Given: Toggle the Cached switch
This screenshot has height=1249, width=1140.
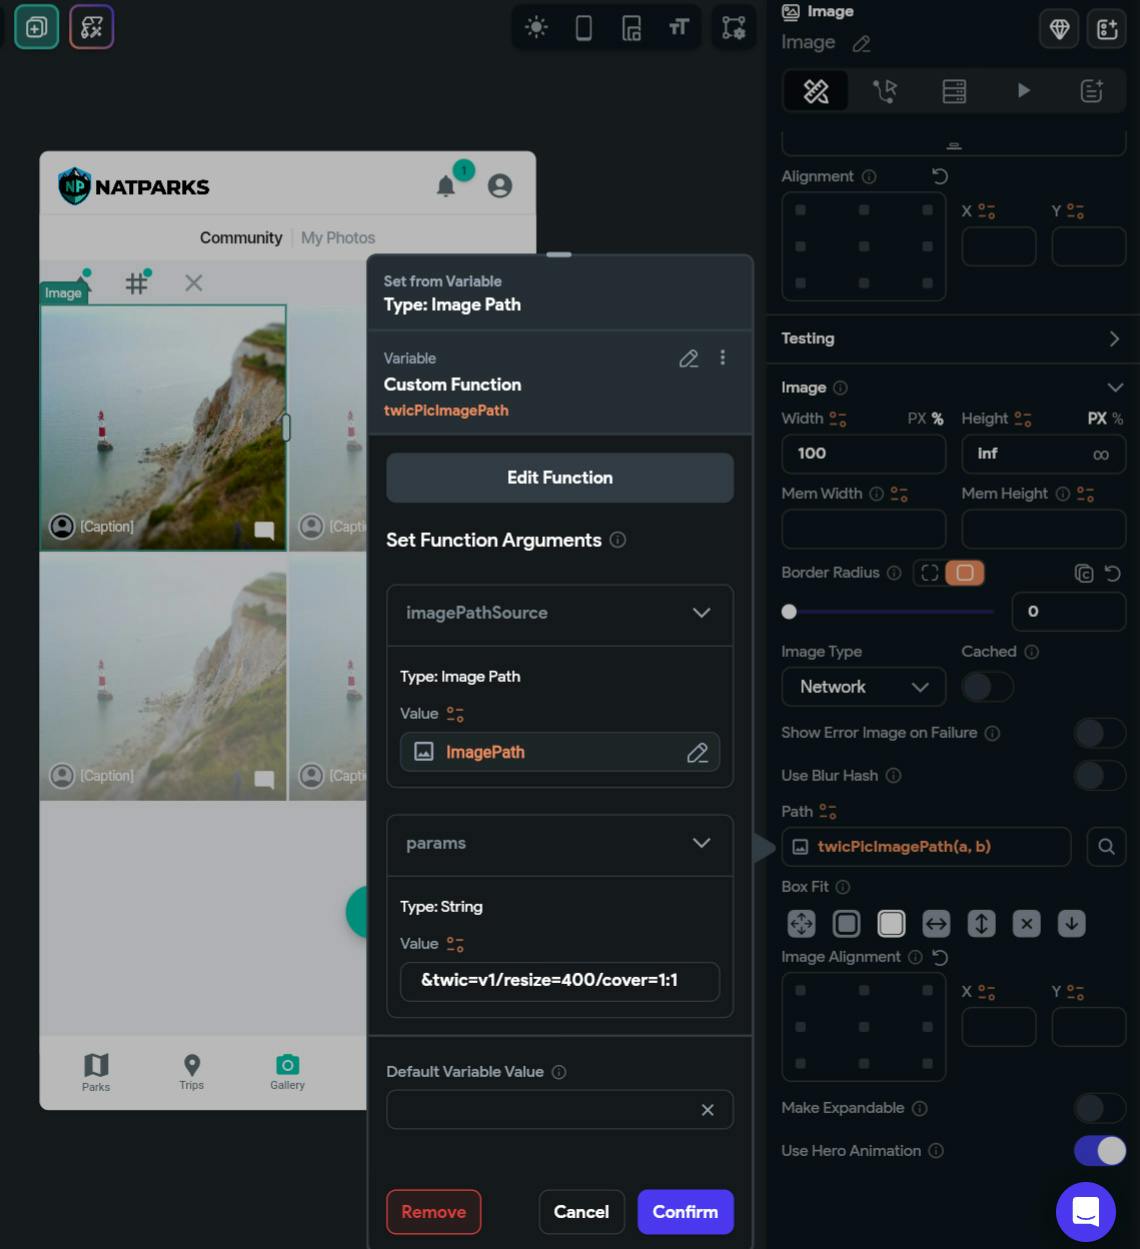Looking at the screenshot, I should [987, 687].
